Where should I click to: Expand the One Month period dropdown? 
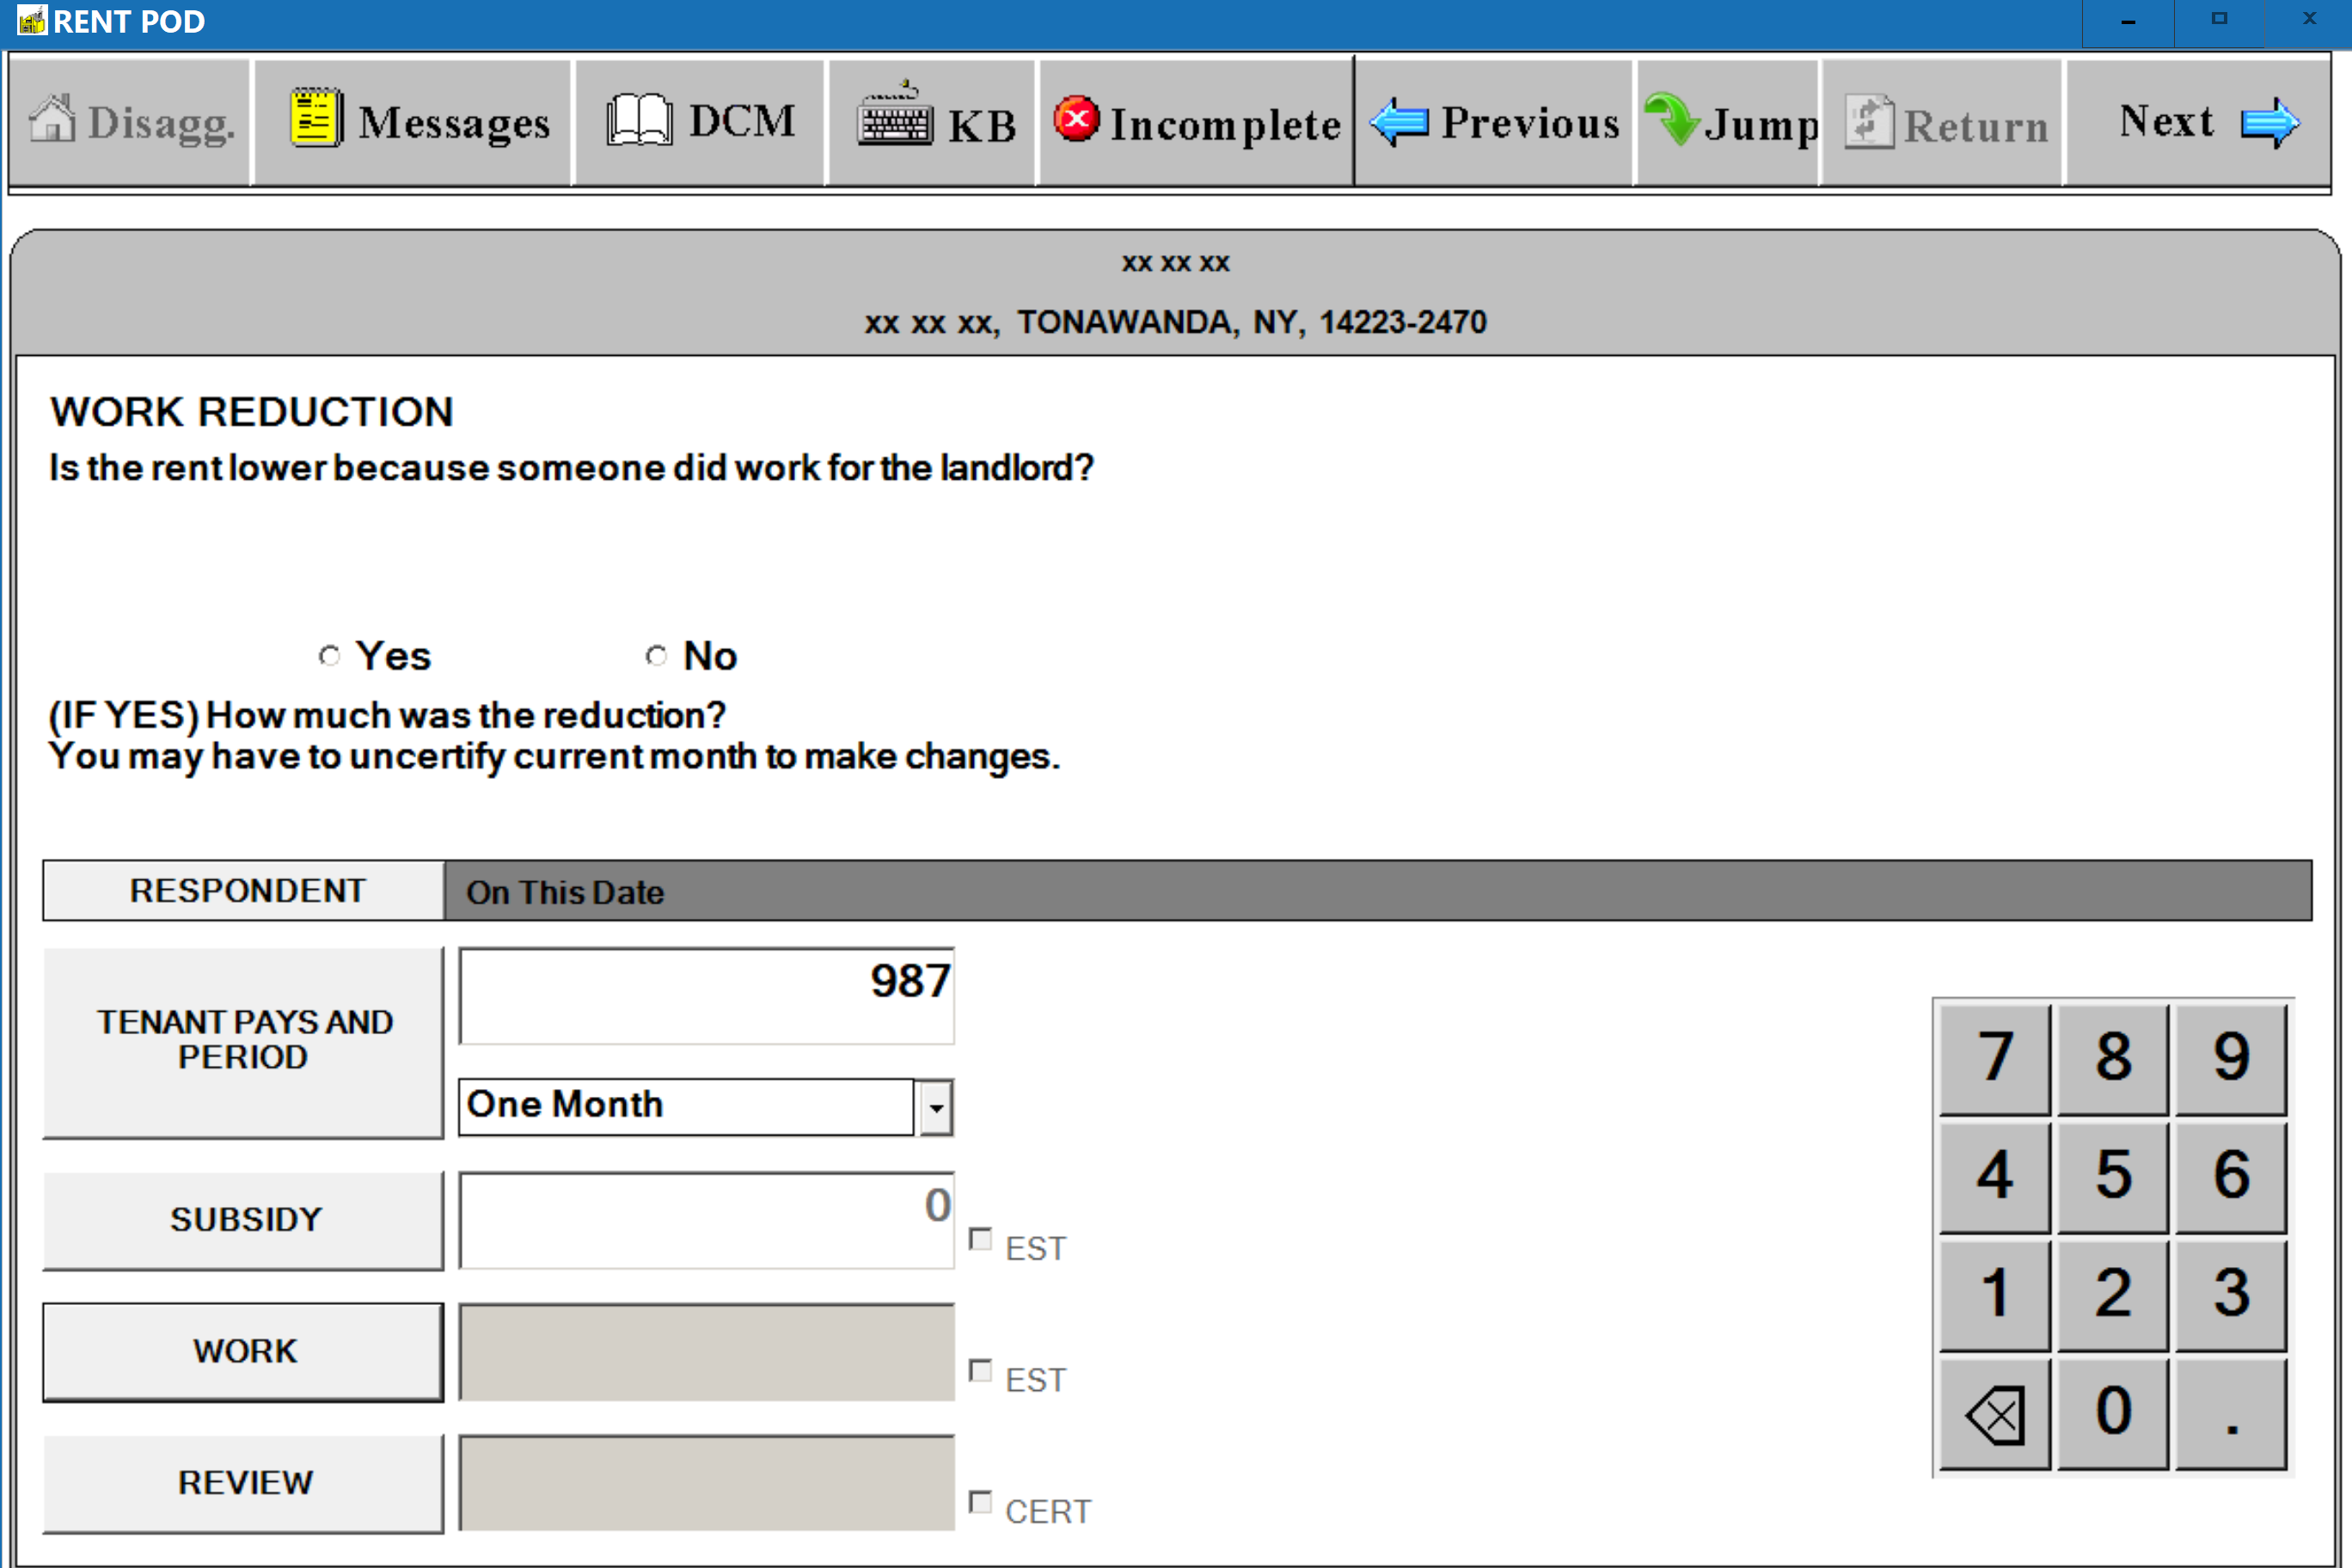[x=935, y=1107]
